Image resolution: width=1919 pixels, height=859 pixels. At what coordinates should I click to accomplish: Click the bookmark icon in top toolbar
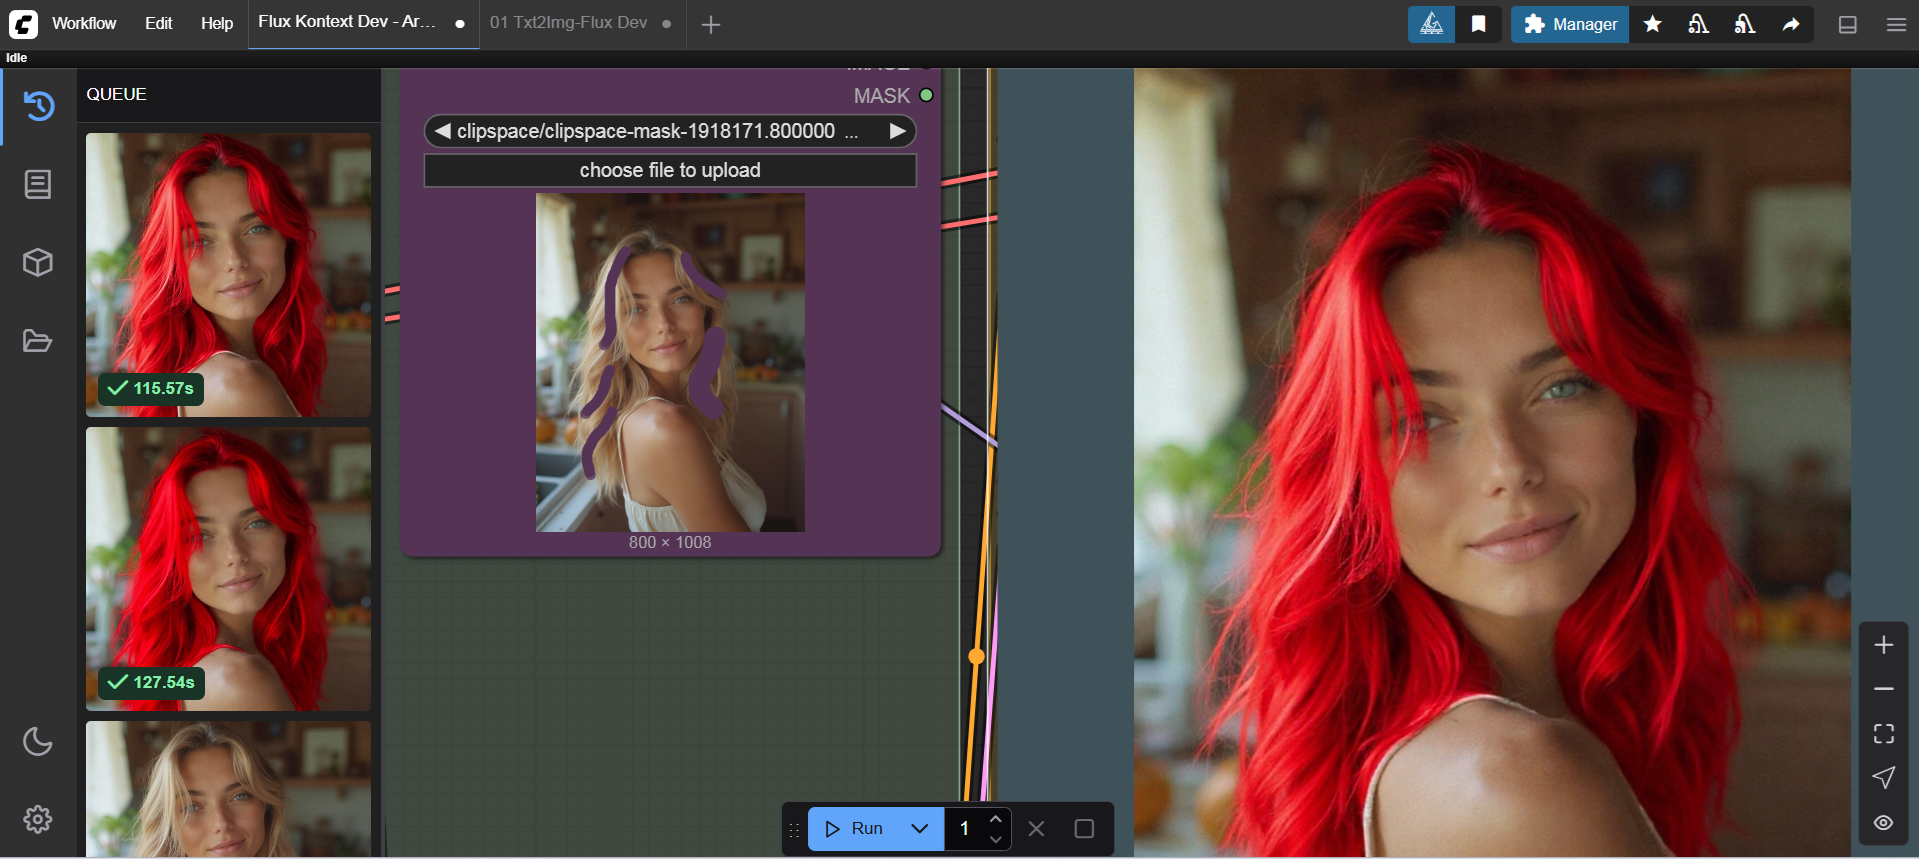coord(1478,24)
